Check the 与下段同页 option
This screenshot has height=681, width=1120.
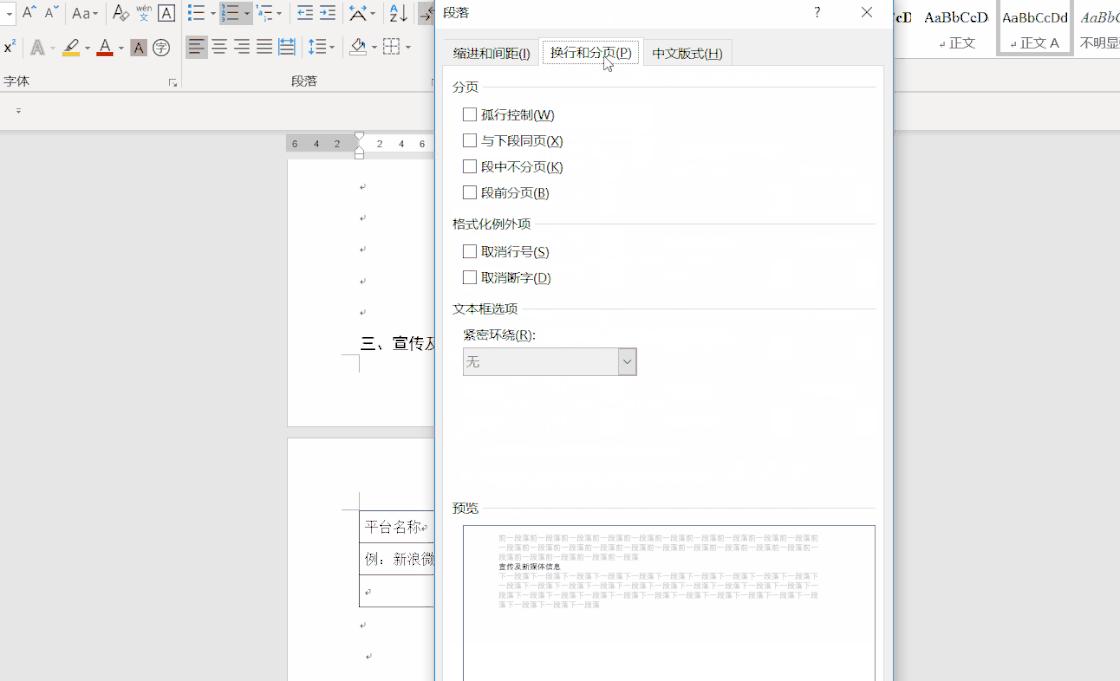tap(470, 140)
